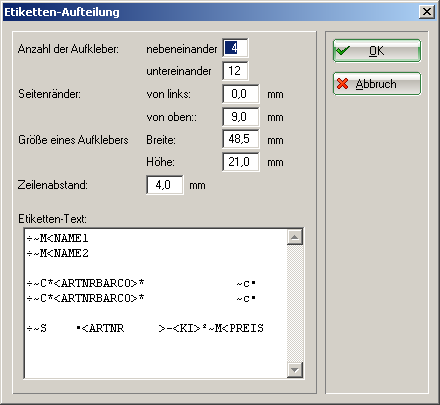Close the Etiketten-Aufteilung dialog window
The width and height of the screenshot is (440, 405).
pyautogui.click(x=427, y=12)
